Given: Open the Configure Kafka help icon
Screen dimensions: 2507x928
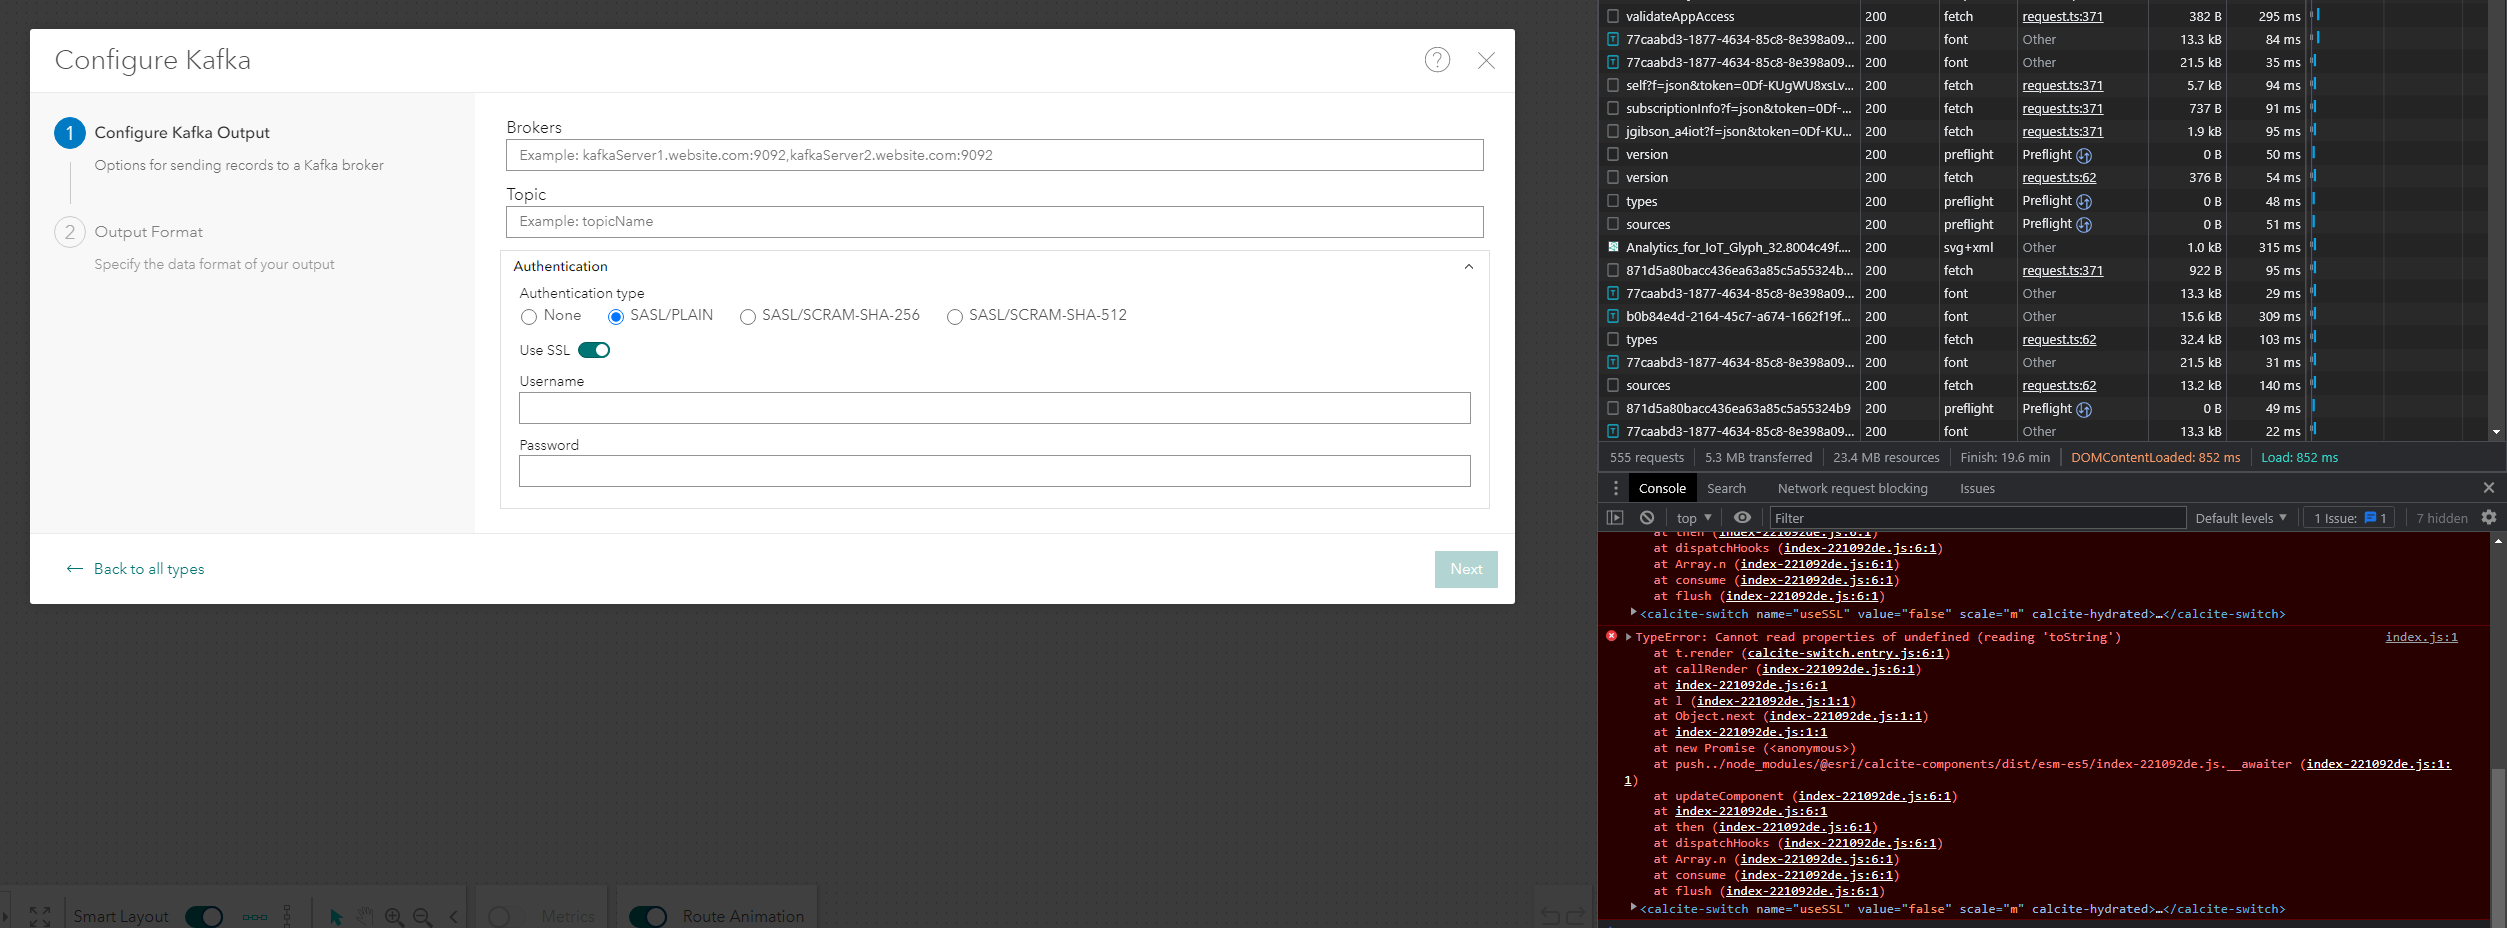Looking at the screenshot, I should (x=1438, y=60).
